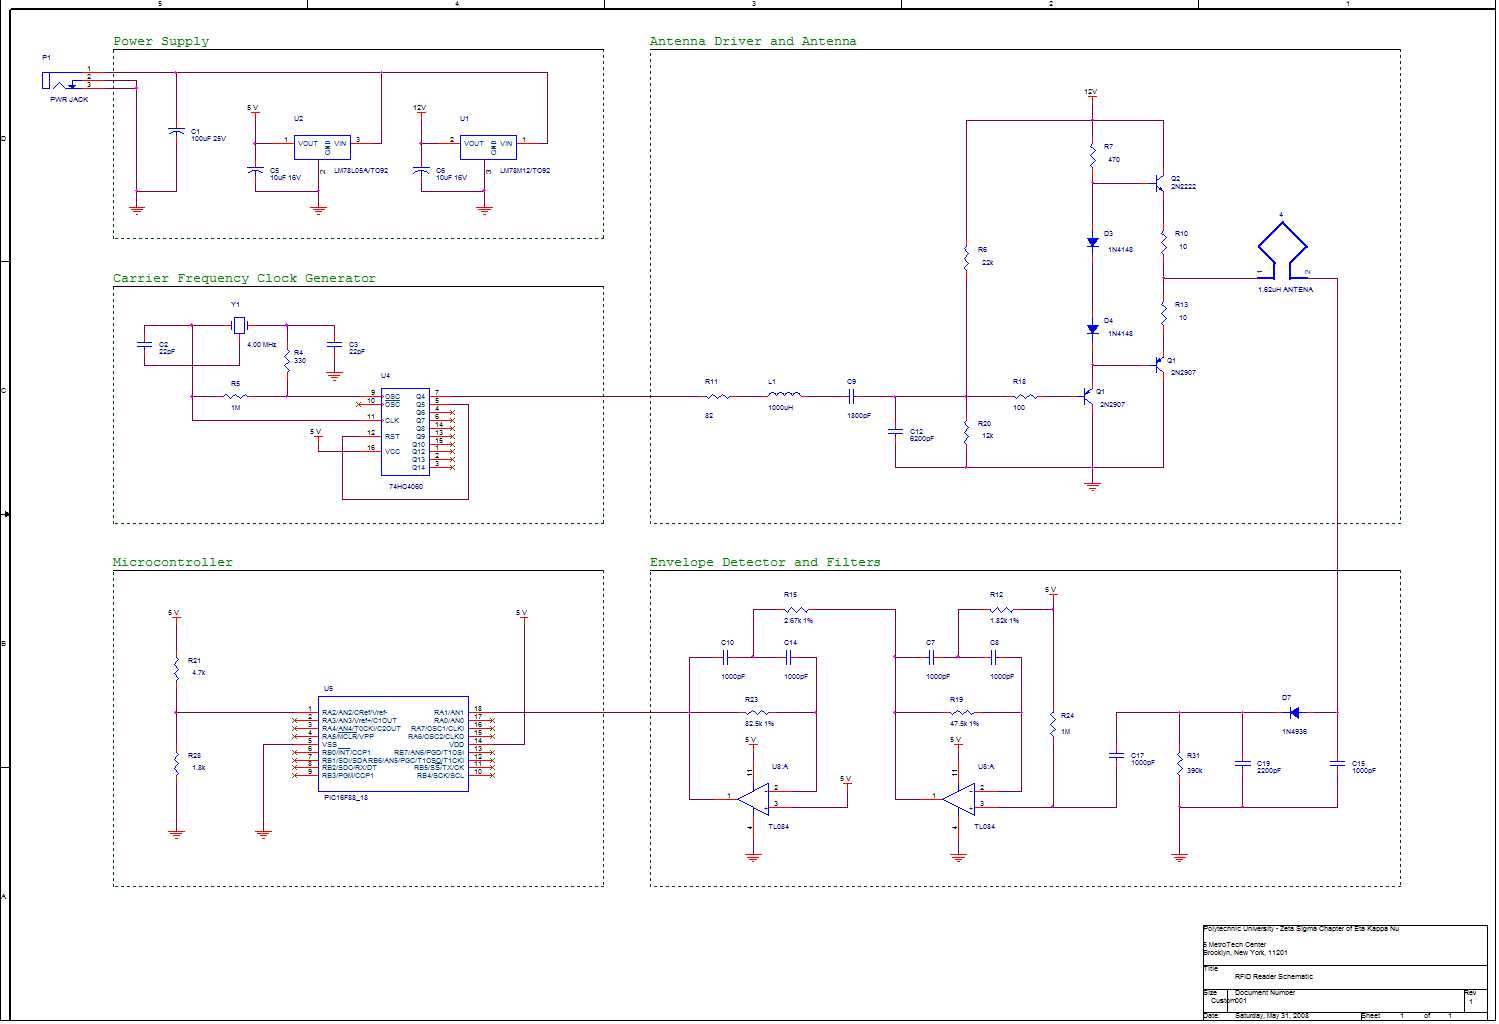Select resistor R19 47.5k 1%
Image resolution: width=1499 pixels, height=1024 pixels.
[x=962, y=713]
